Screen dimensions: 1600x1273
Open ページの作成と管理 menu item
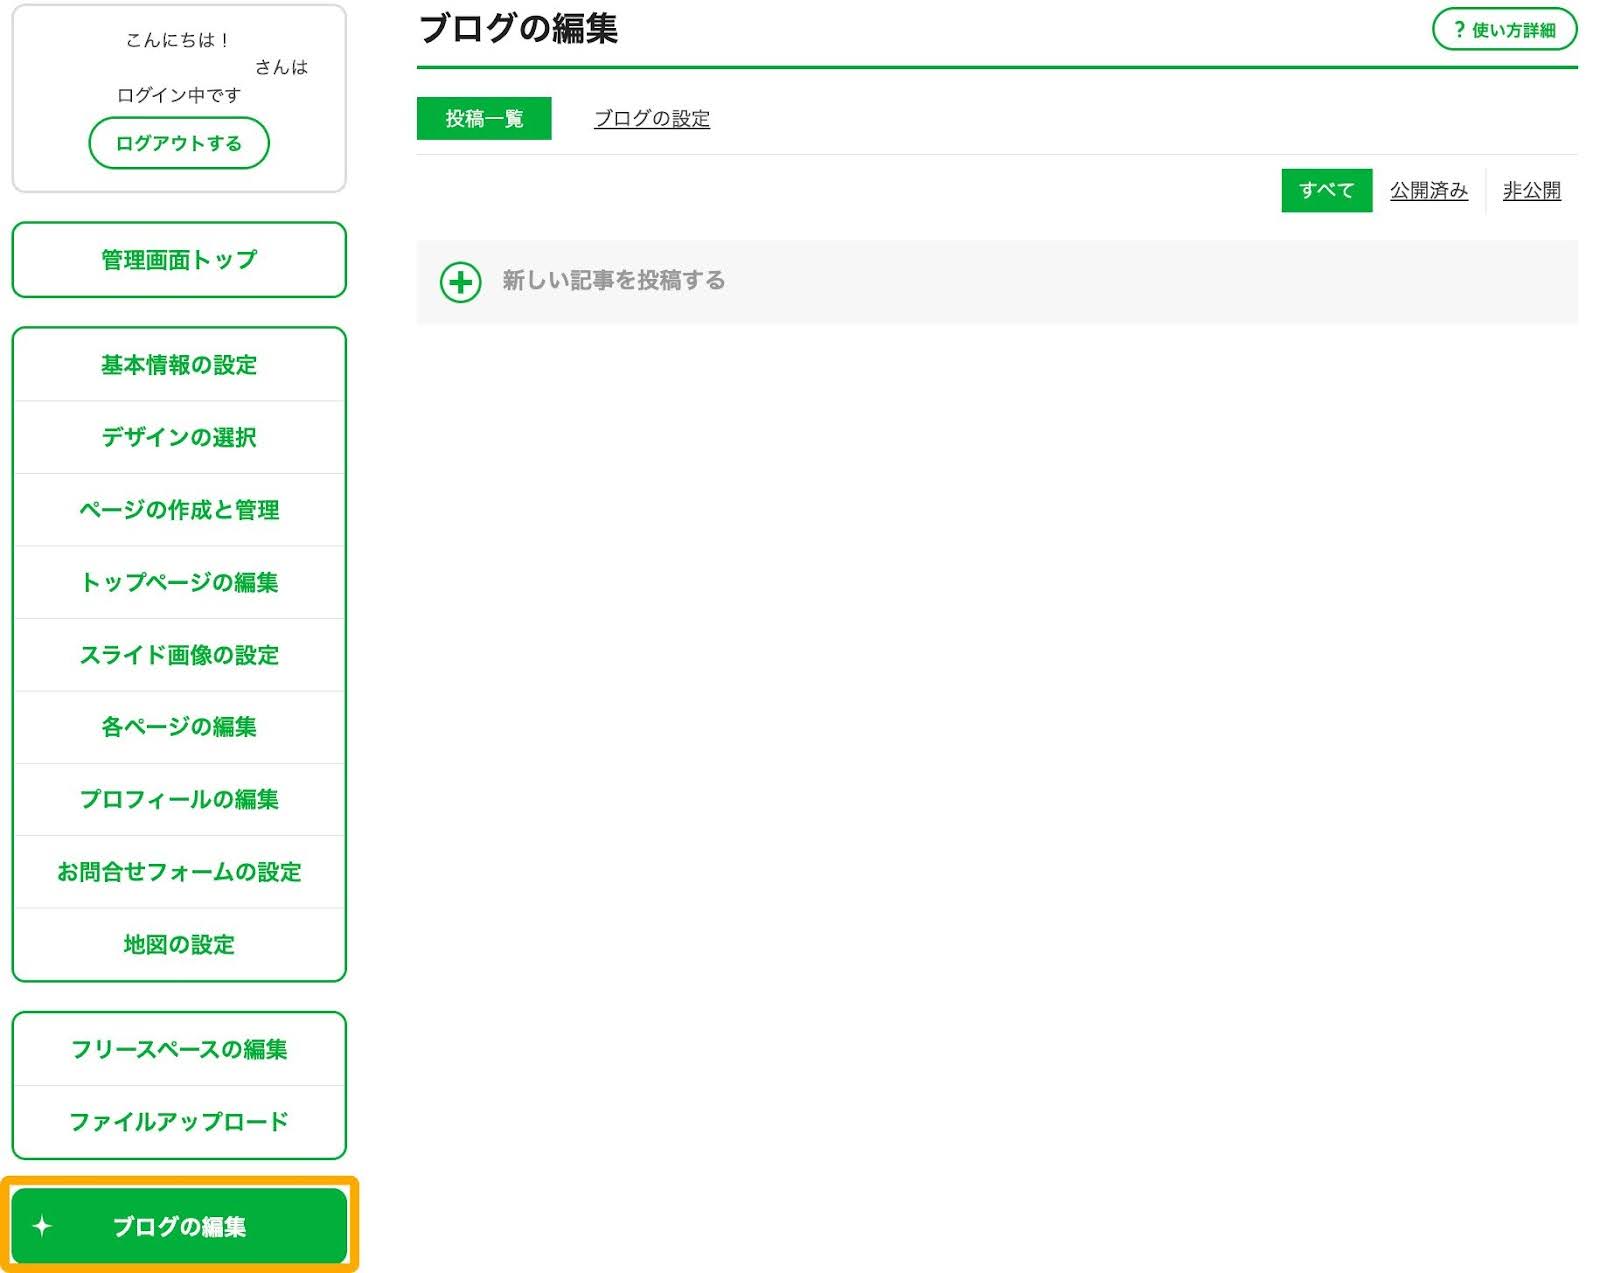point(179,510)
